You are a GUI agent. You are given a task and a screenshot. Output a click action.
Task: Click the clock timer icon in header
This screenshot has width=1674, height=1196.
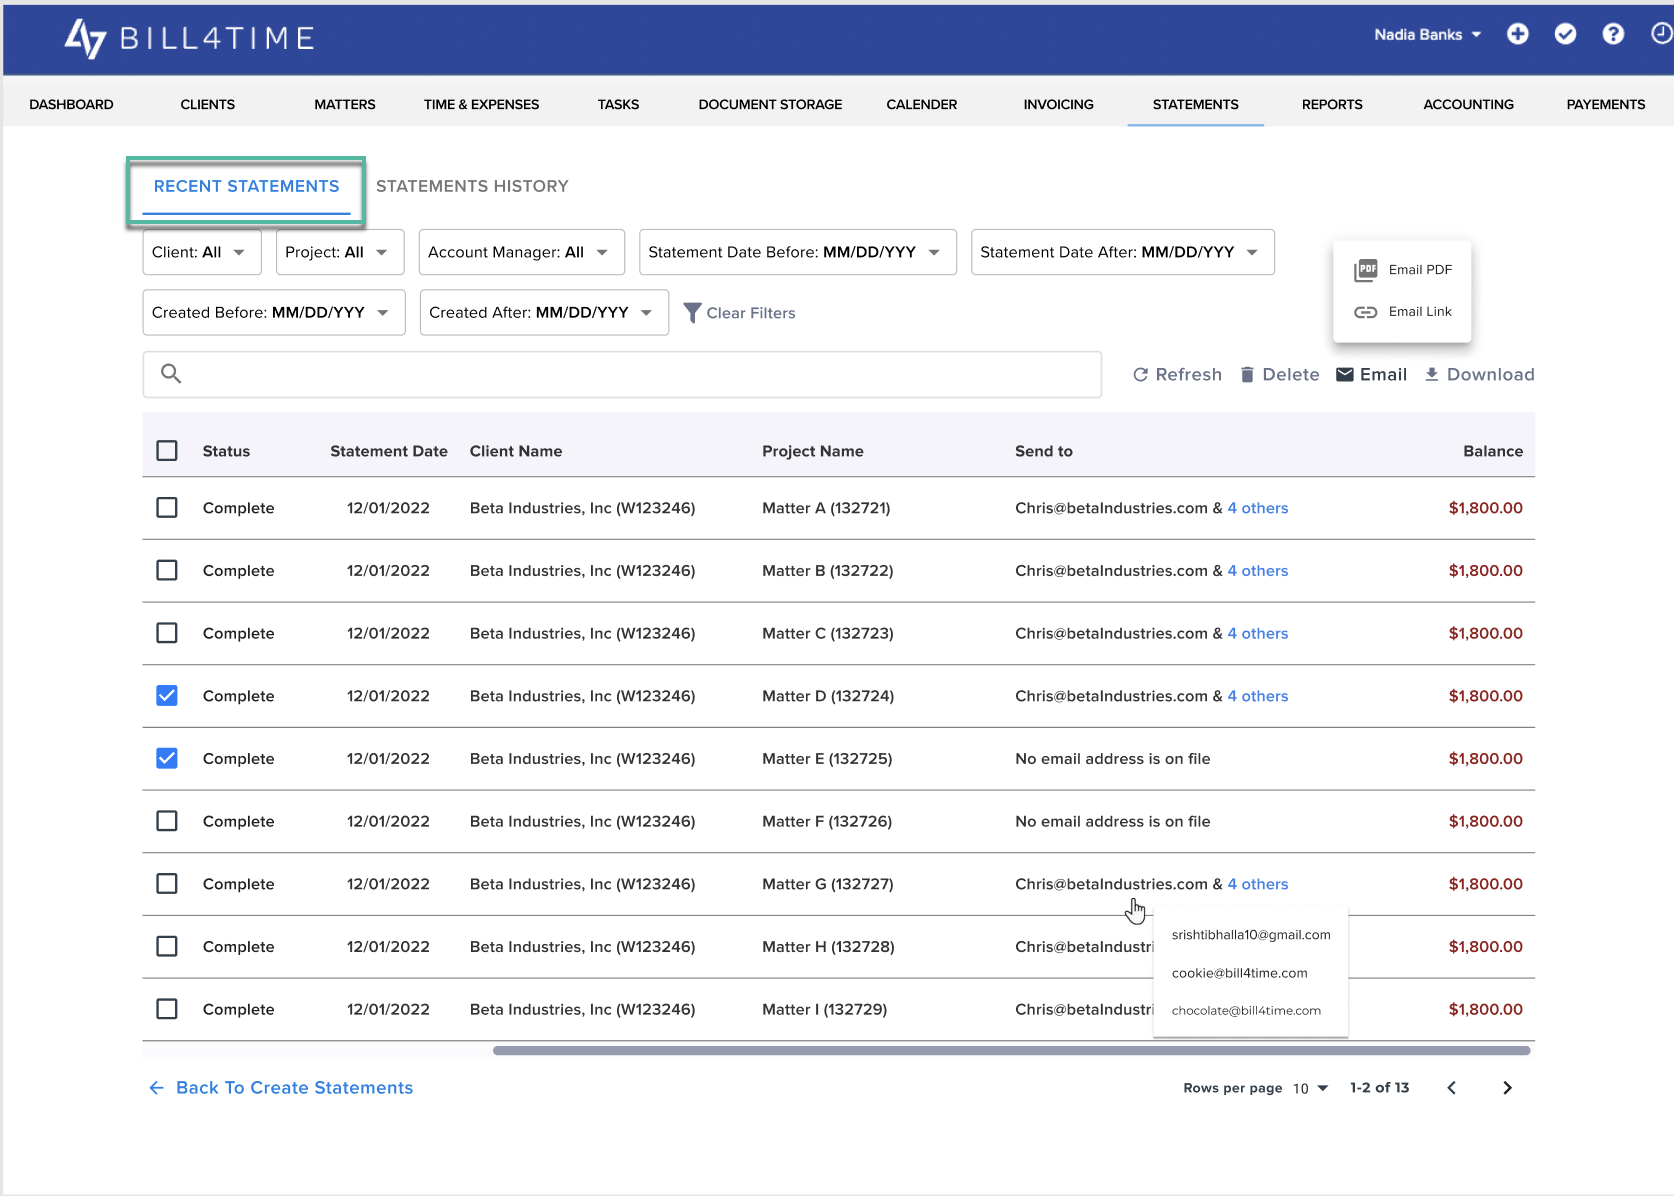click(1661, 34)
